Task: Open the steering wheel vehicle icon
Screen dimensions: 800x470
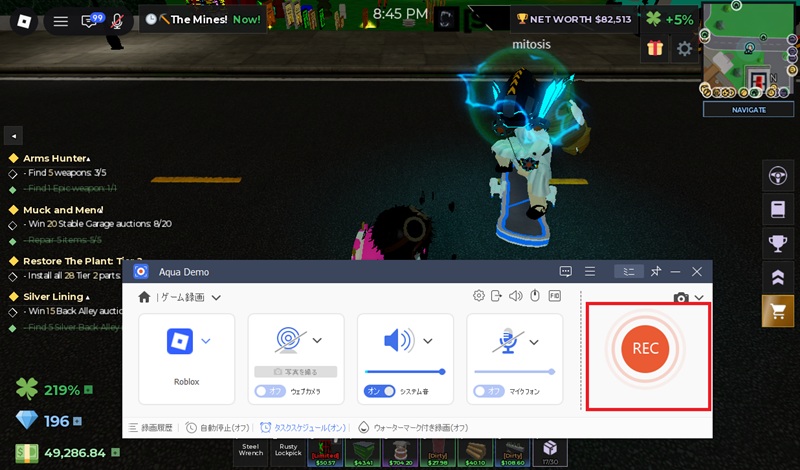Action: (778, 176)
